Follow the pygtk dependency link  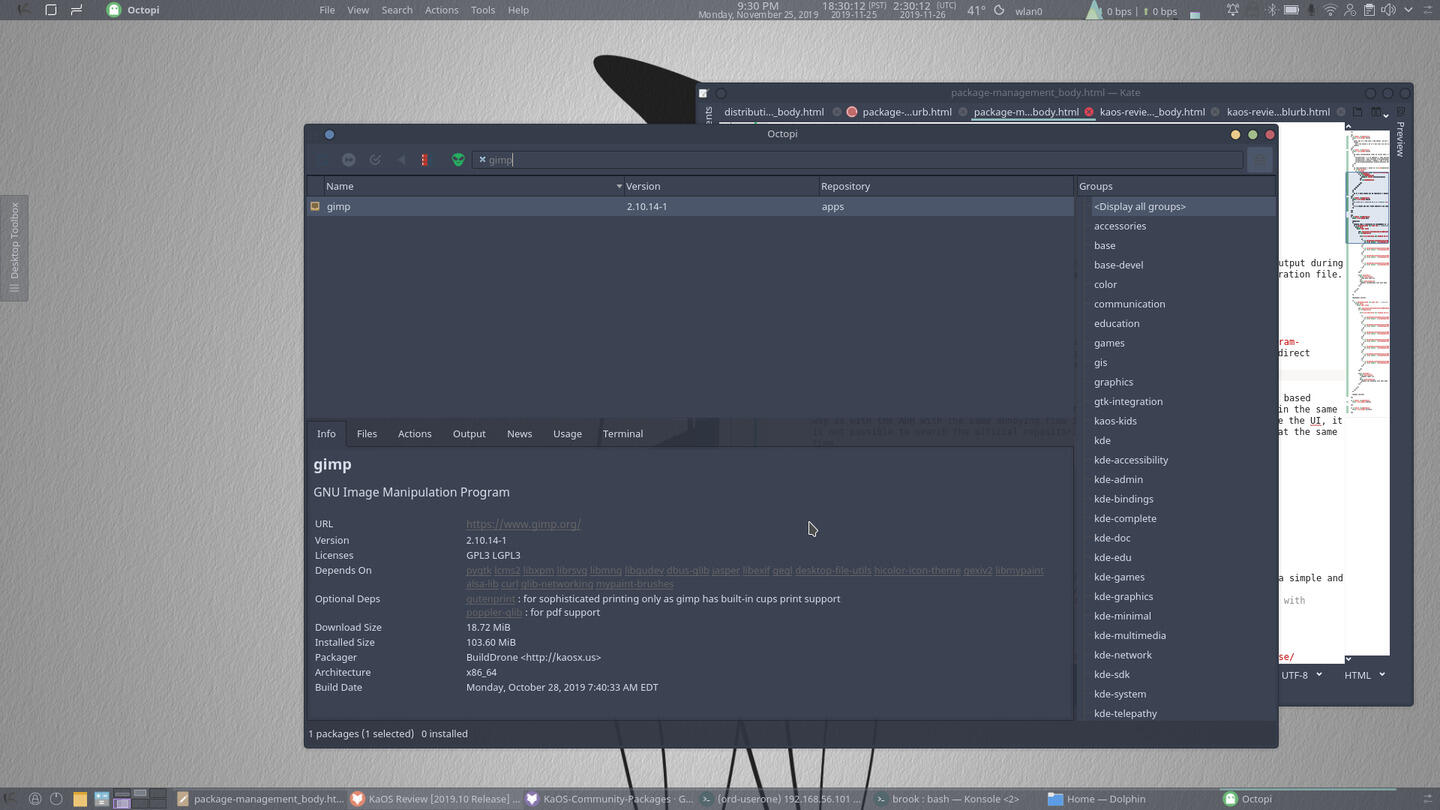pyautogui.click(x=478, y=571)
